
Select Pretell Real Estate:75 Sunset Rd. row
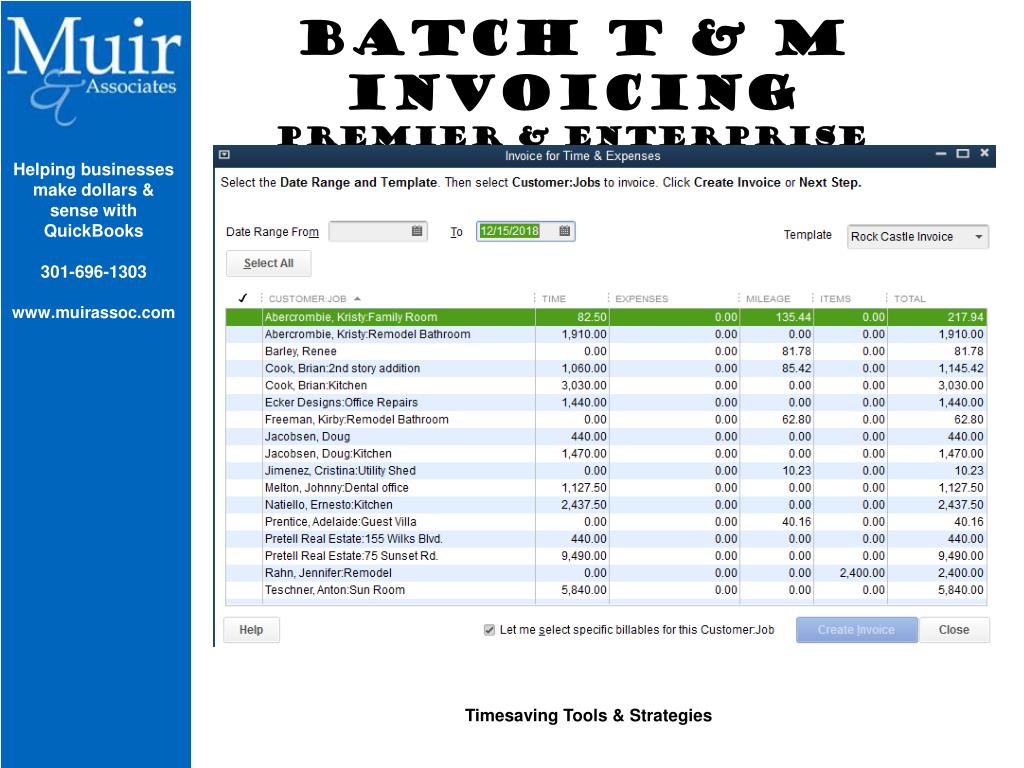coord(606,556)
